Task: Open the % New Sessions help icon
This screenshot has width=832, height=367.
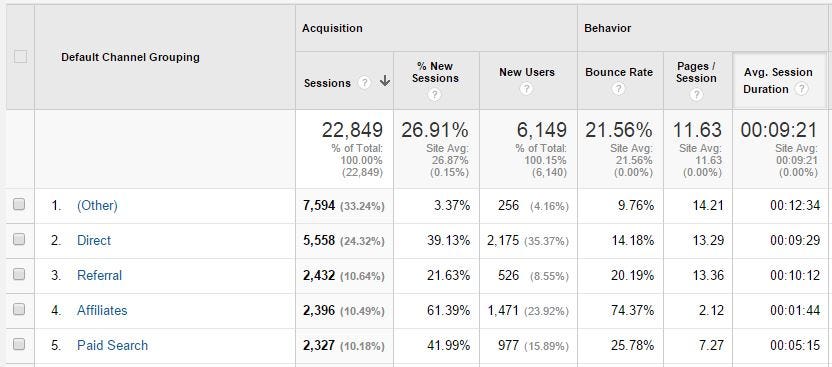Action: (x=435, y=95)
